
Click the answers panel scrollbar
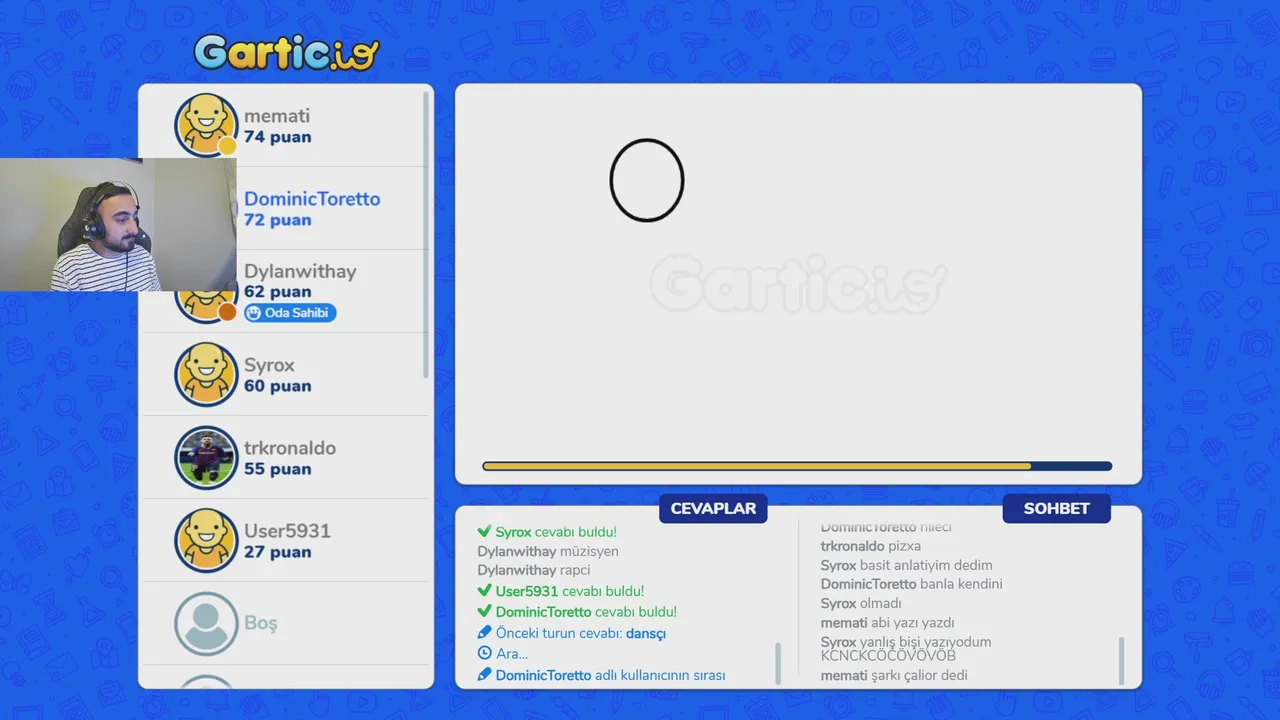[x=778, y=663]
